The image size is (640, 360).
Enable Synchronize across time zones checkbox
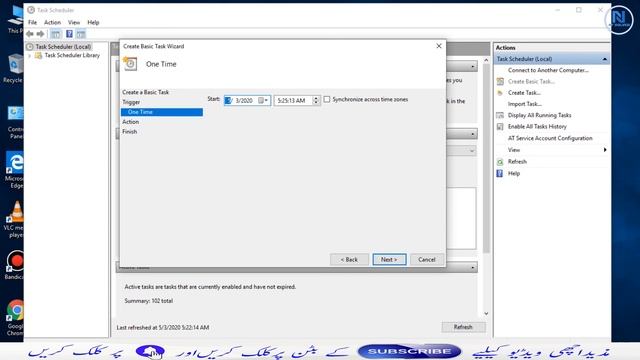[x=327, y=99]
